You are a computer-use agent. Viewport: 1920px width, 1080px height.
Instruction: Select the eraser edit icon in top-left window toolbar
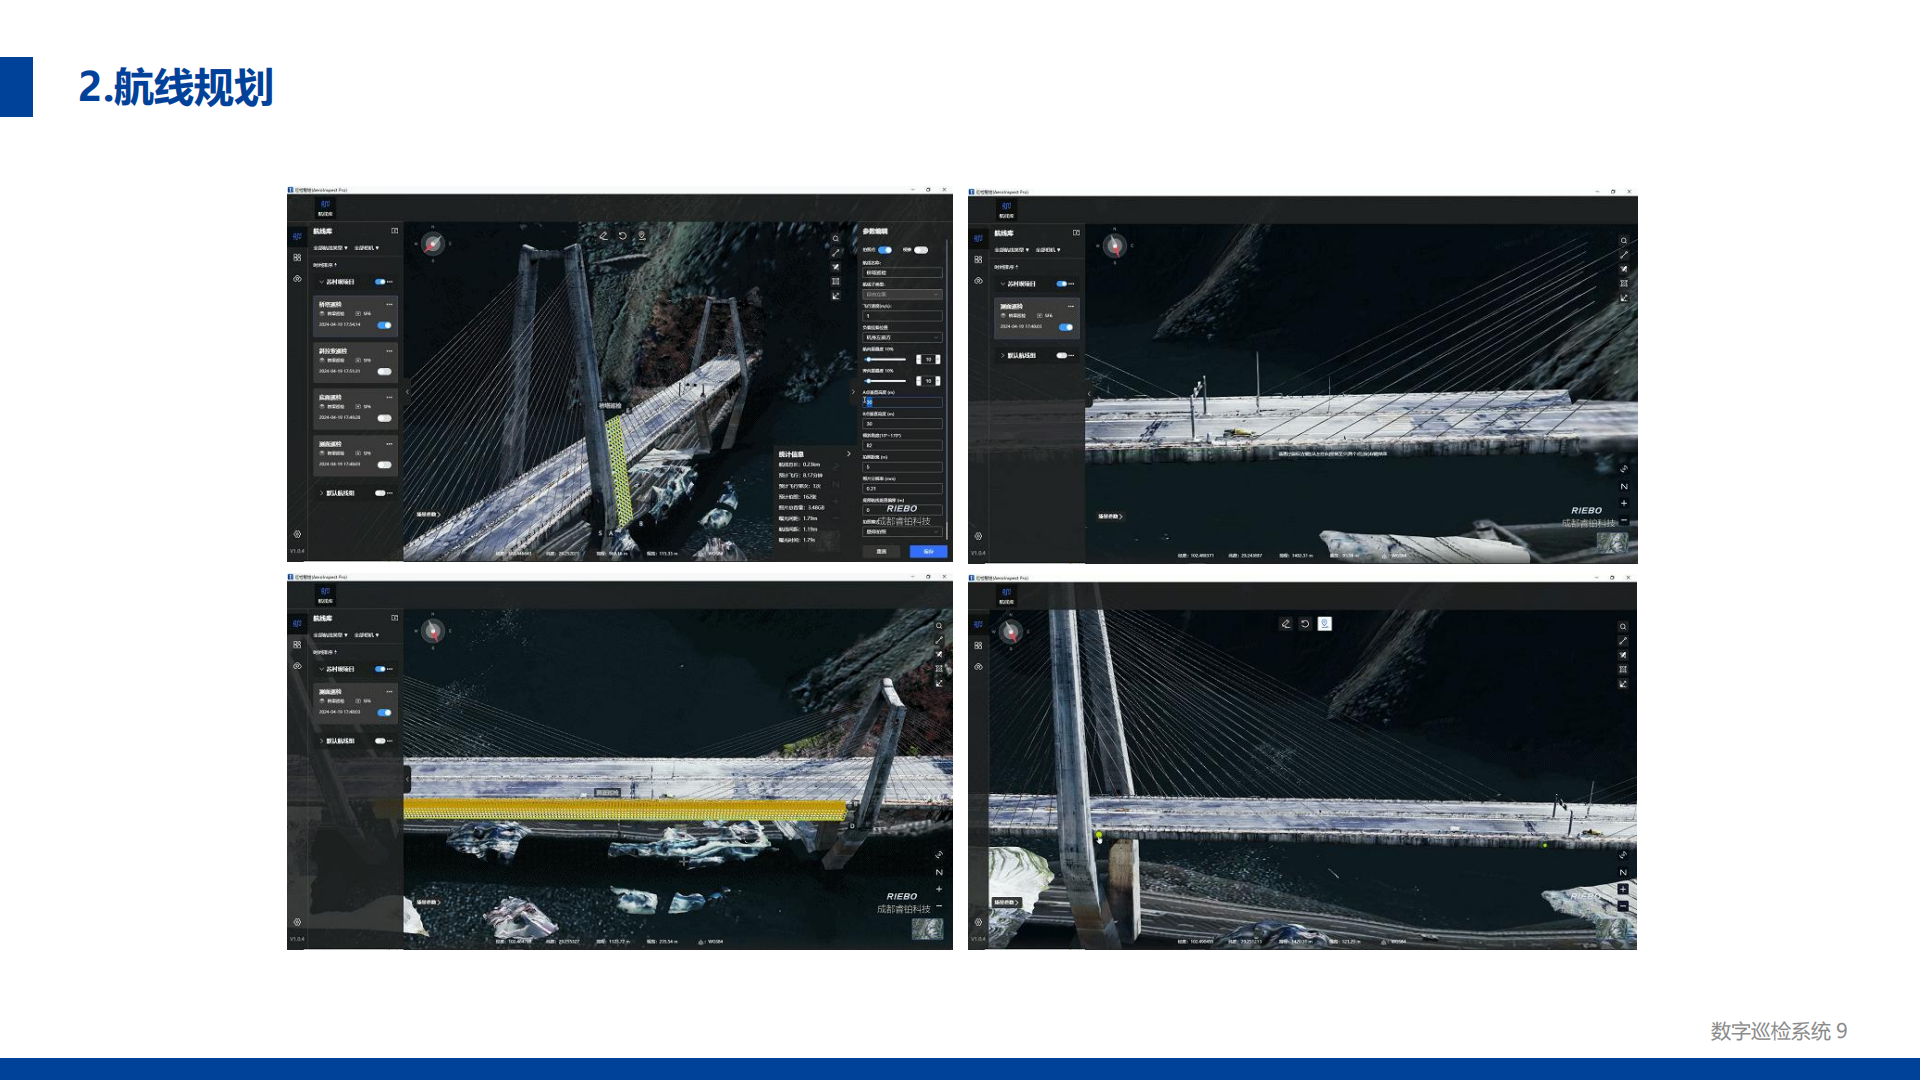pyautogui.click(x=603, y=236)
